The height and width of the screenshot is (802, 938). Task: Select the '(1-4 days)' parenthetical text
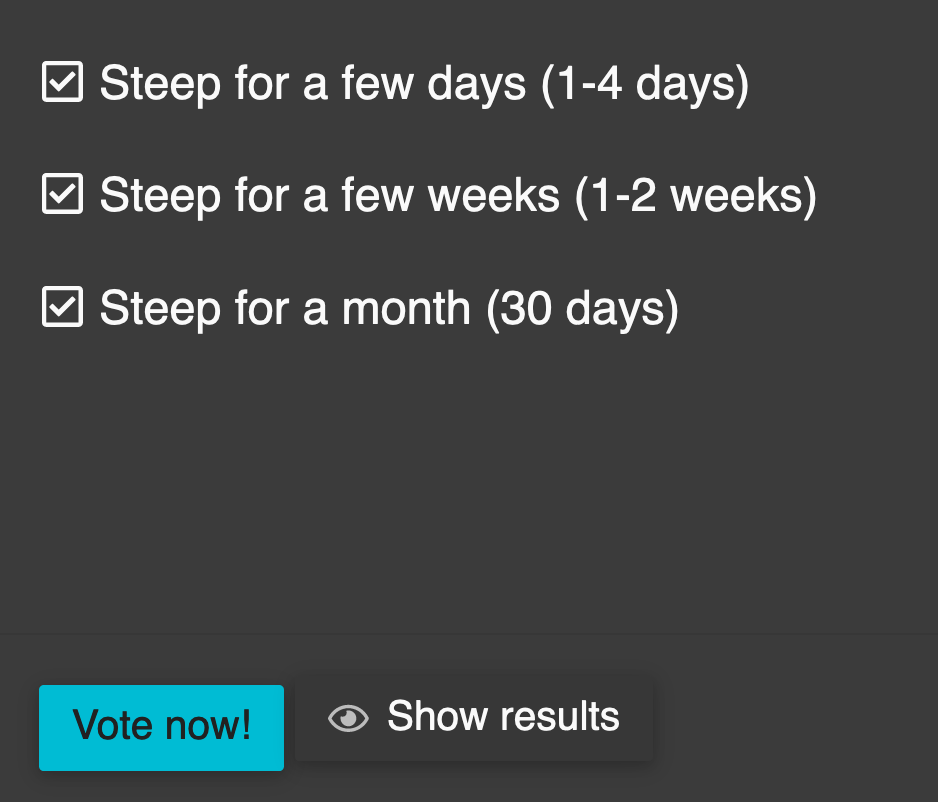[x=645, y=85]
